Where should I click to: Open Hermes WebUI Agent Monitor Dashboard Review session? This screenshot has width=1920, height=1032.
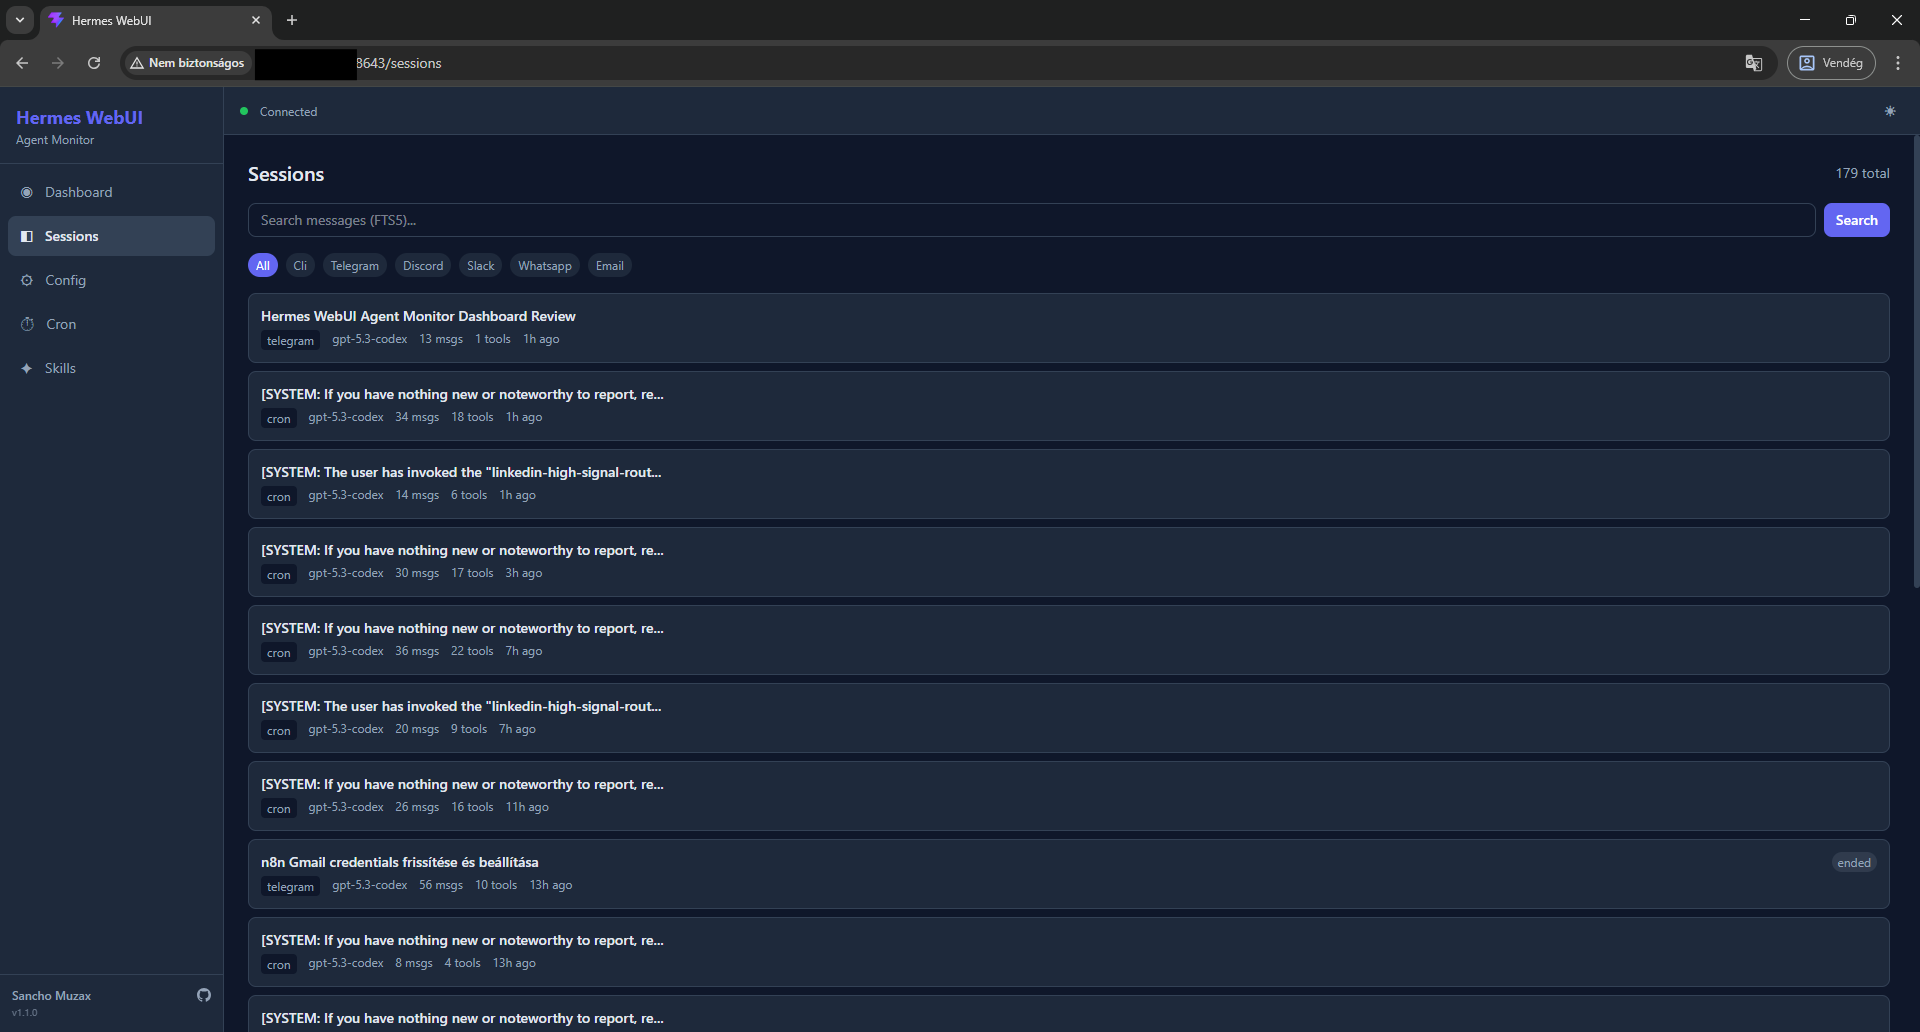1068,328
